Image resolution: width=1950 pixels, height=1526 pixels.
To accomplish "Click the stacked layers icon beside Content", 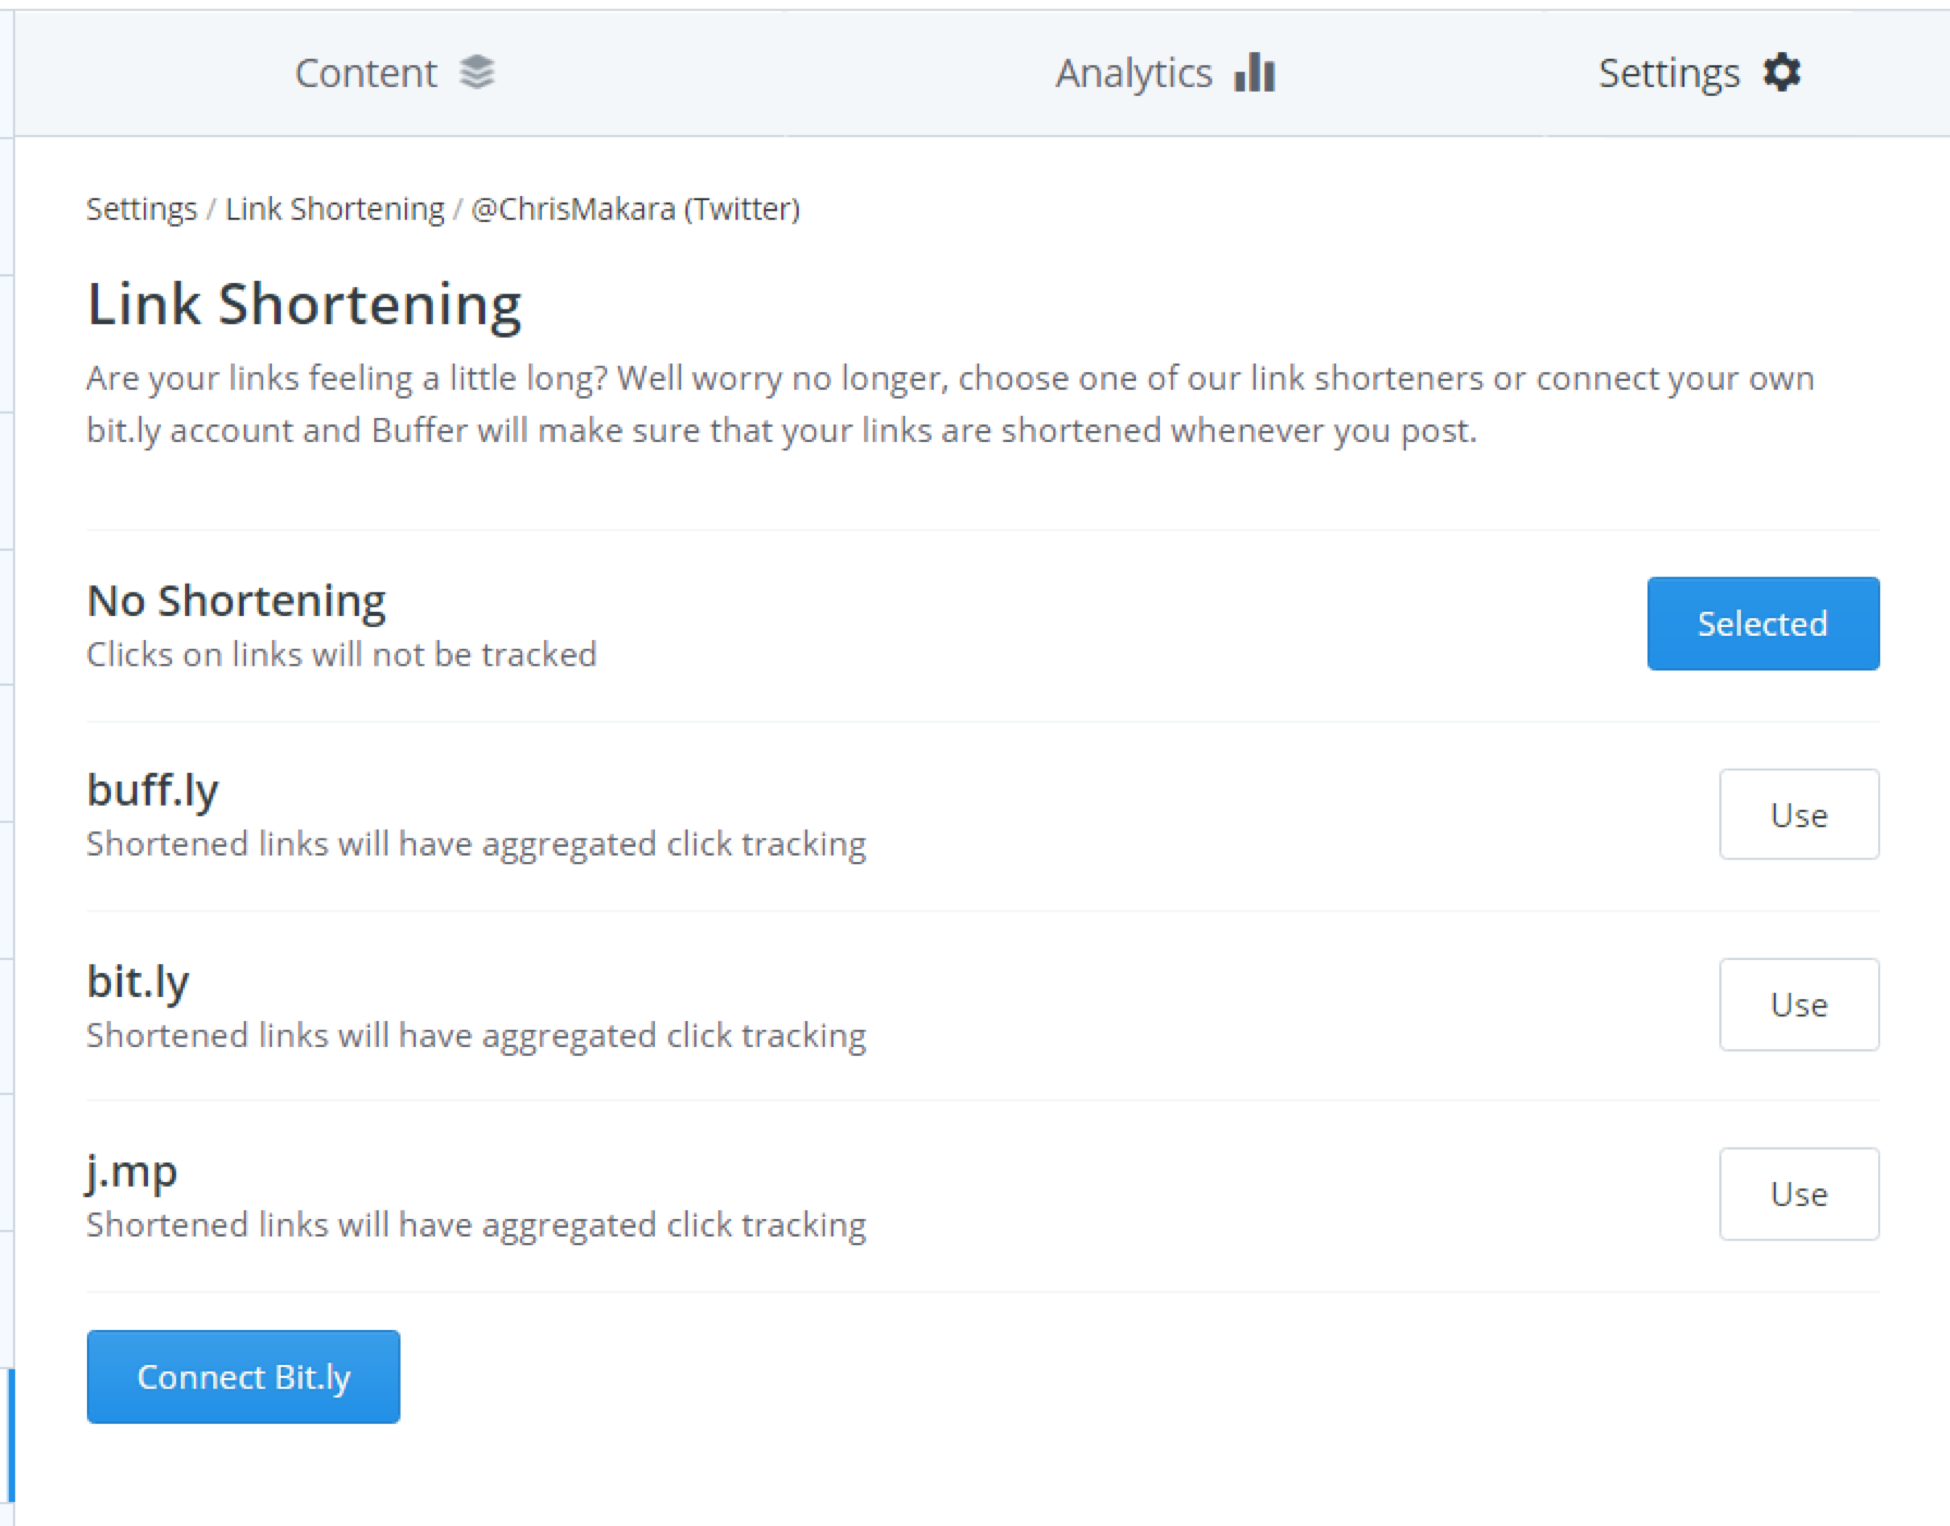I will coord(477,72).
